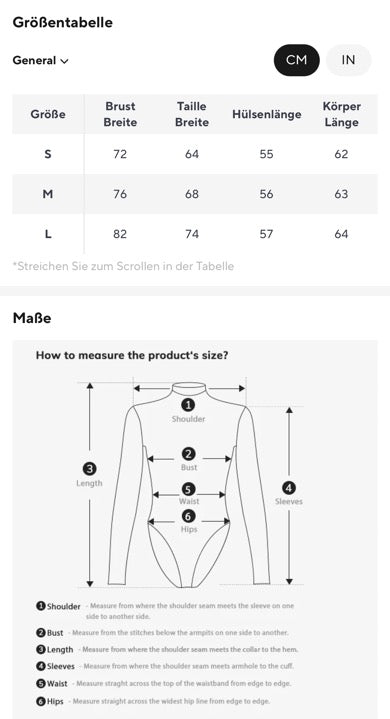Select the size L row
Image resolution: width=390 pixels, height=719 pixels.
(x=195, y=234)
